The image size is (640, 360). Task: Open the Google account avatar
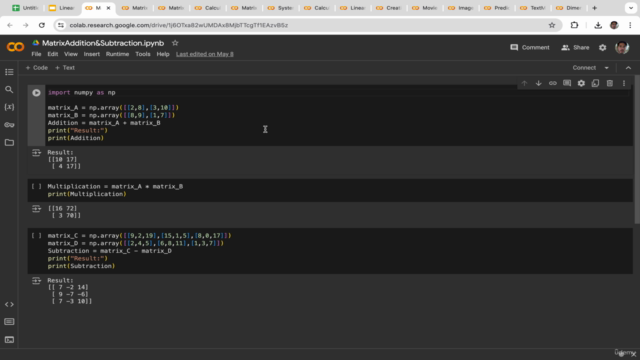click(622, 47)
